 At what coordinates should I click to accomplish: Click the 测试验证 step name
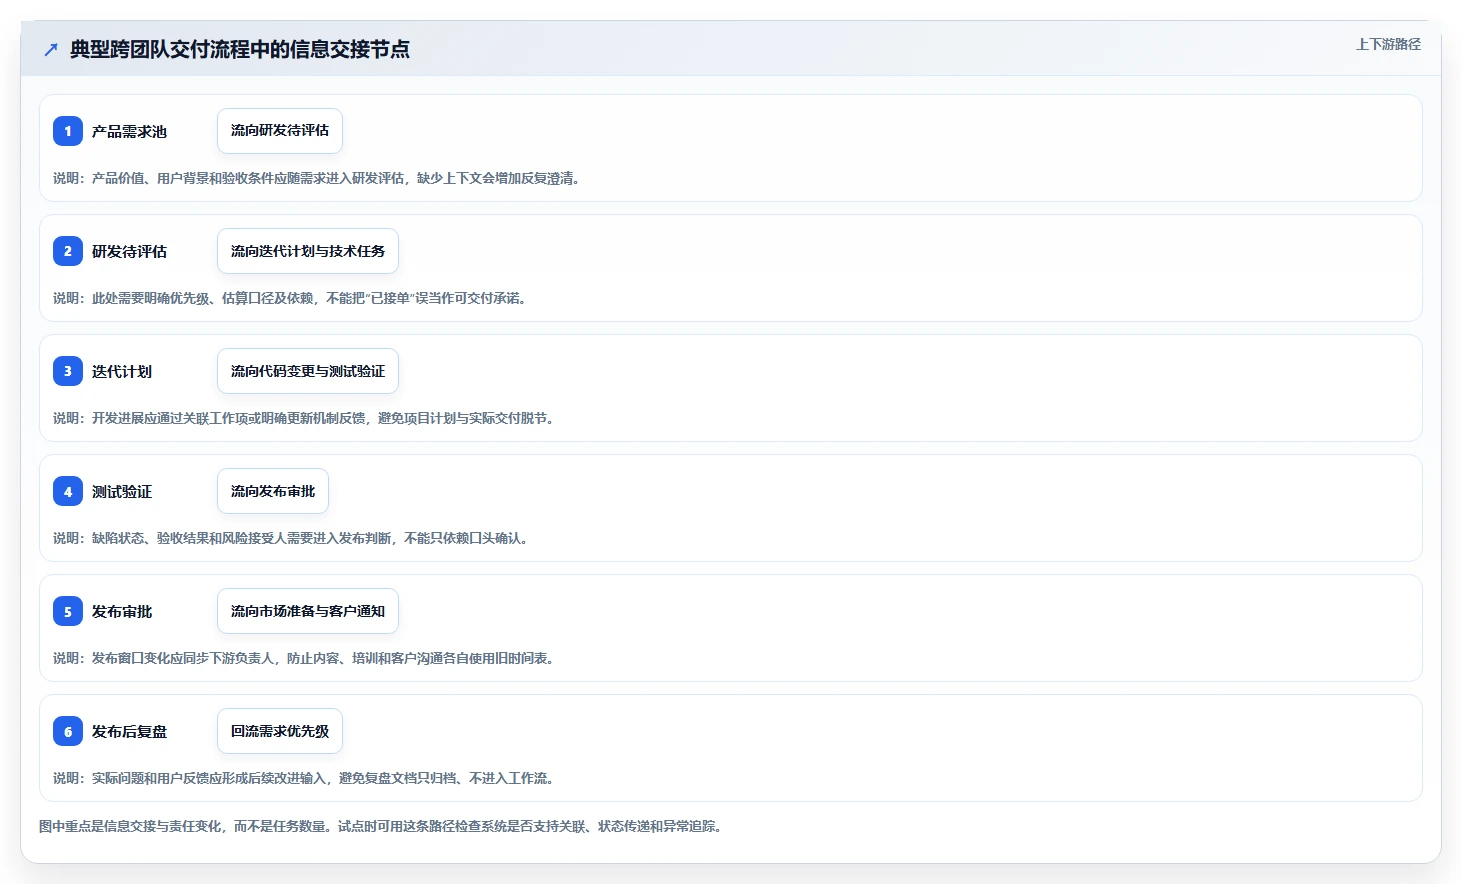click(122, 492)
